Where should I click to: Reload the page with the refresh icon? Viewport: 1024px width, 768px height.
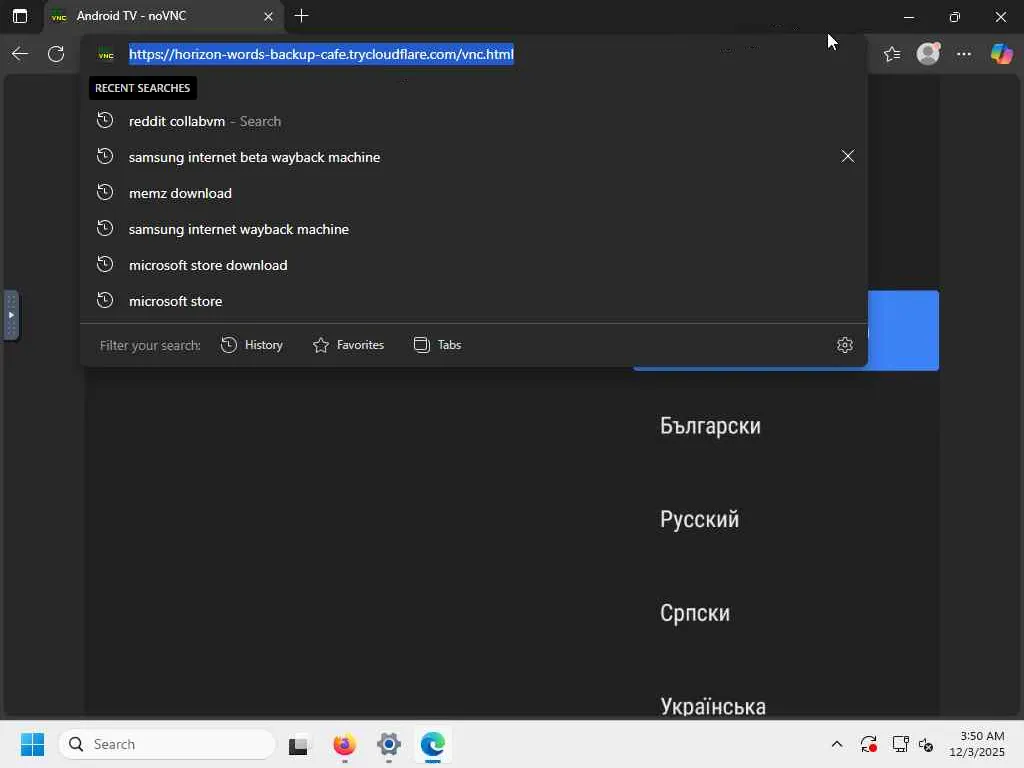click(x=56, y=54)
